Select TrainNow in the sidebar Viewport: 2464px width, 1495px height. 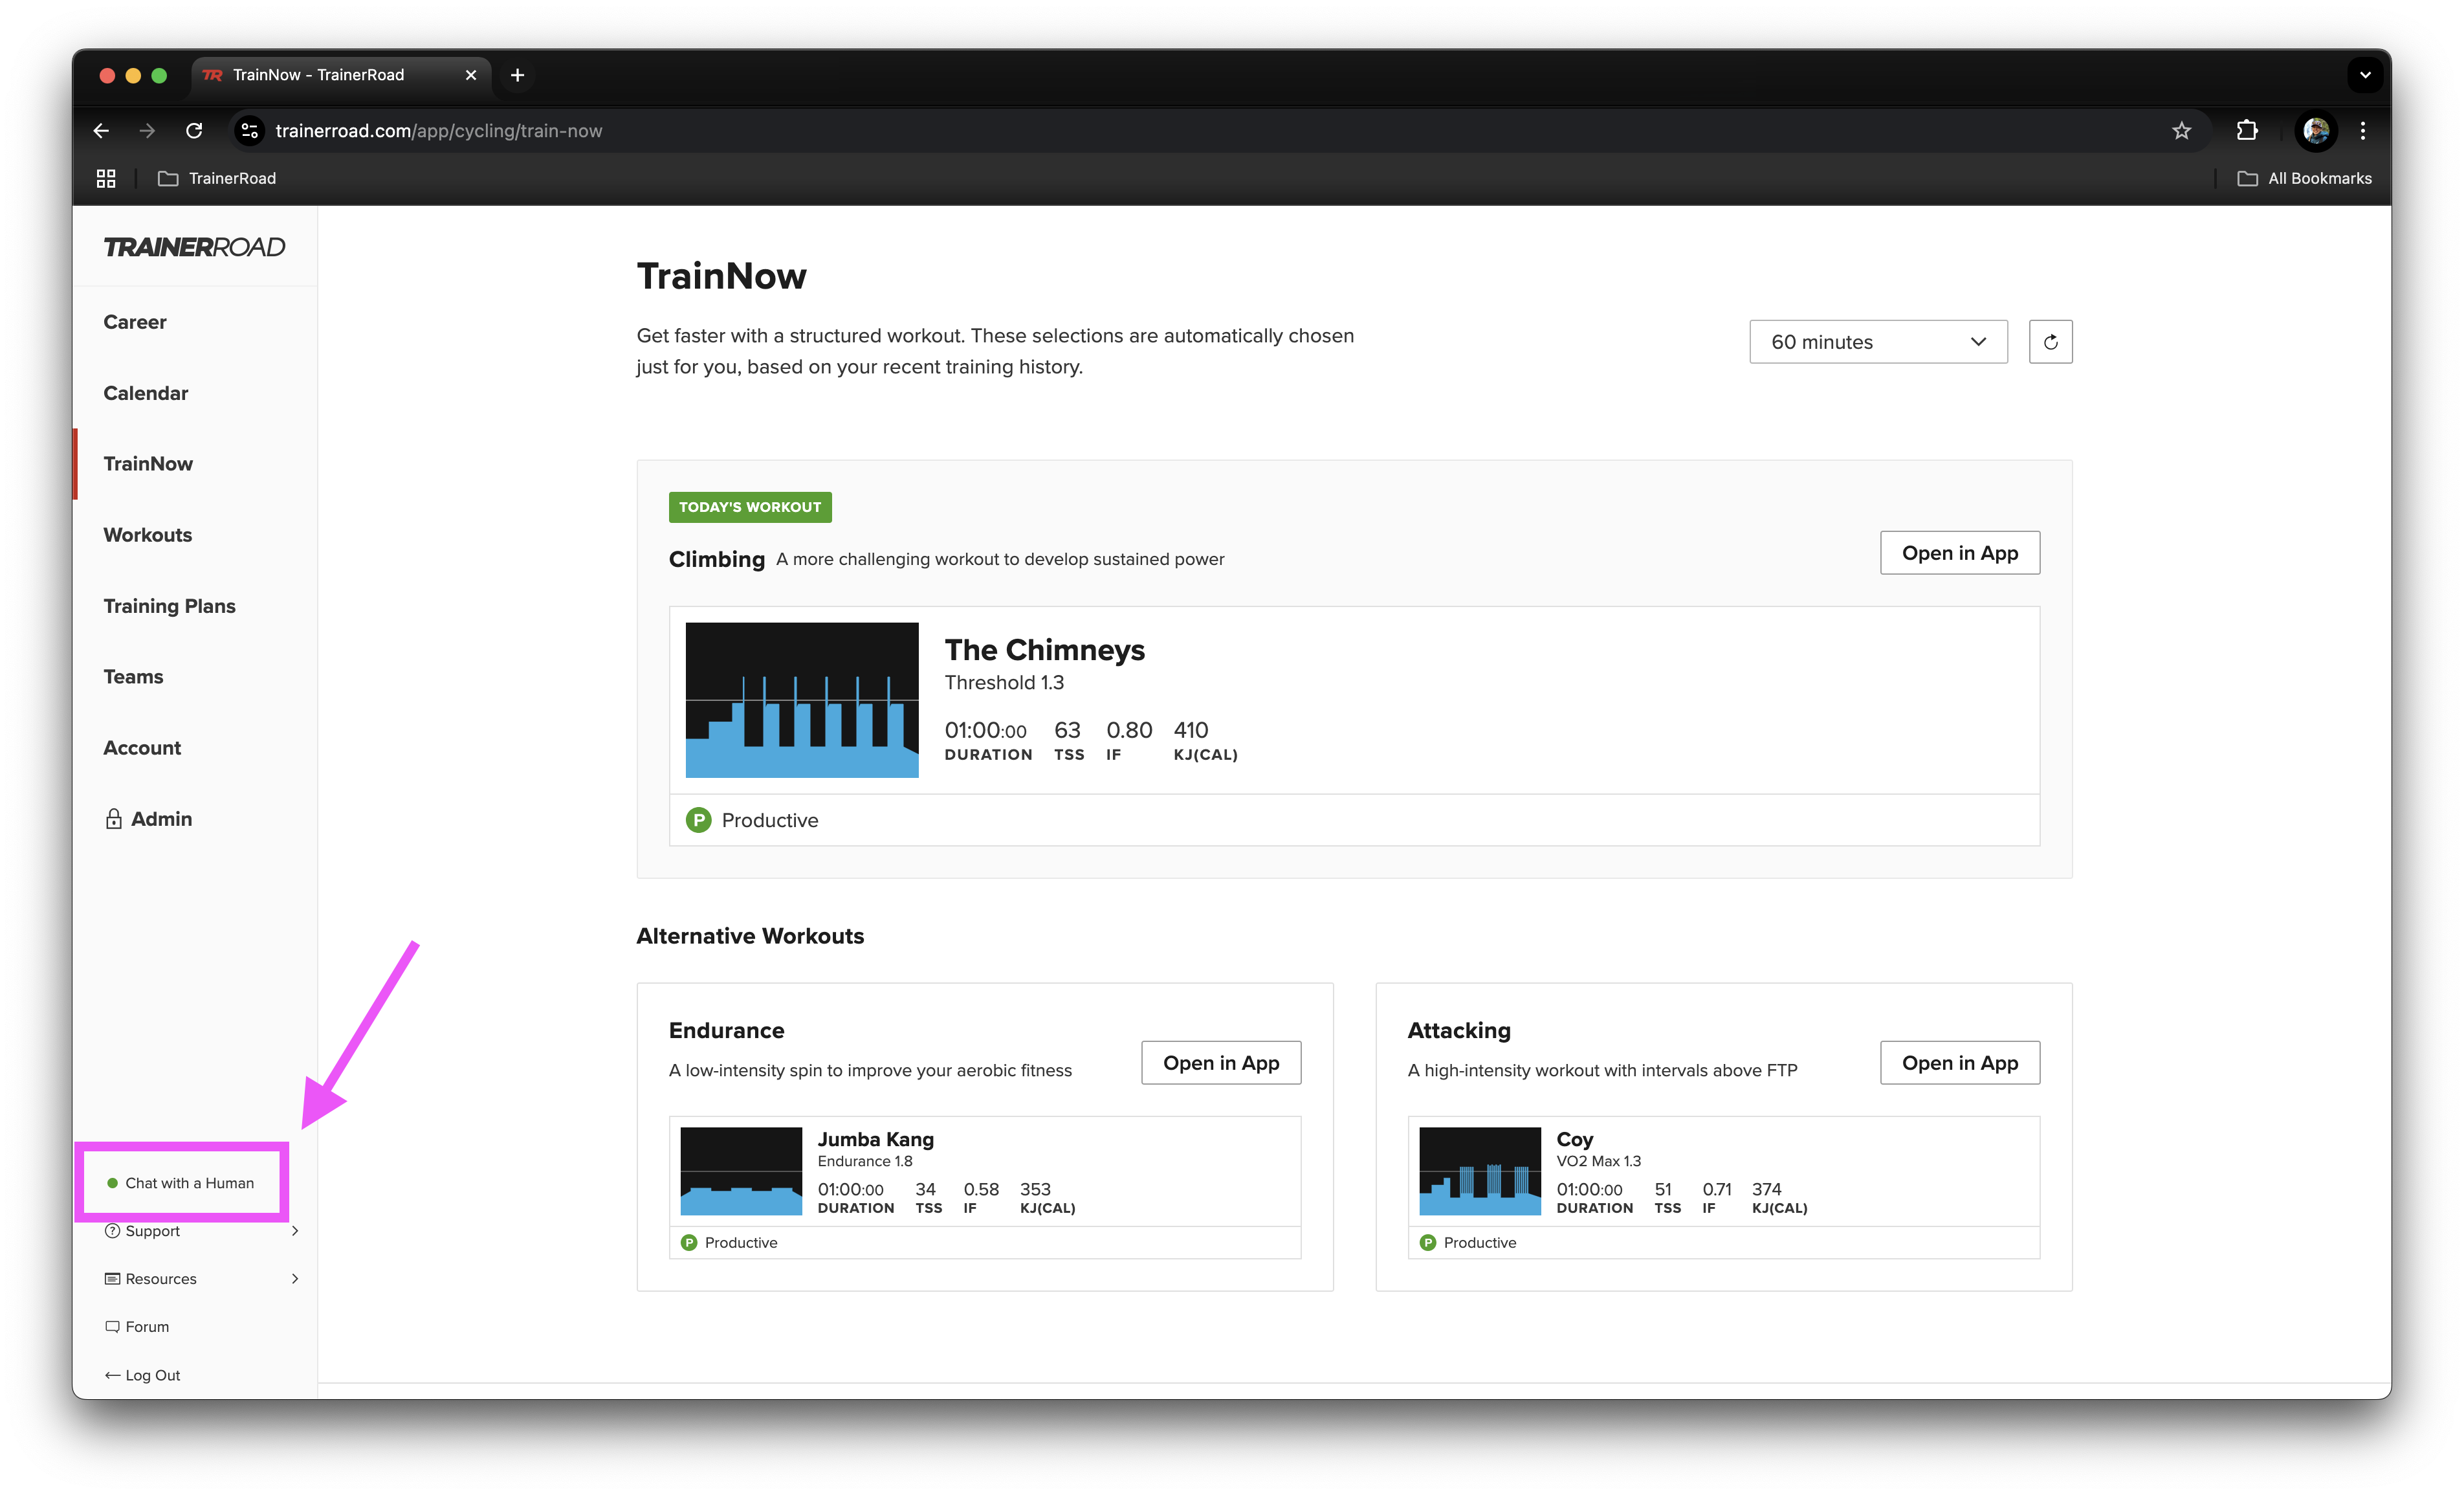[x=148, y=464]
